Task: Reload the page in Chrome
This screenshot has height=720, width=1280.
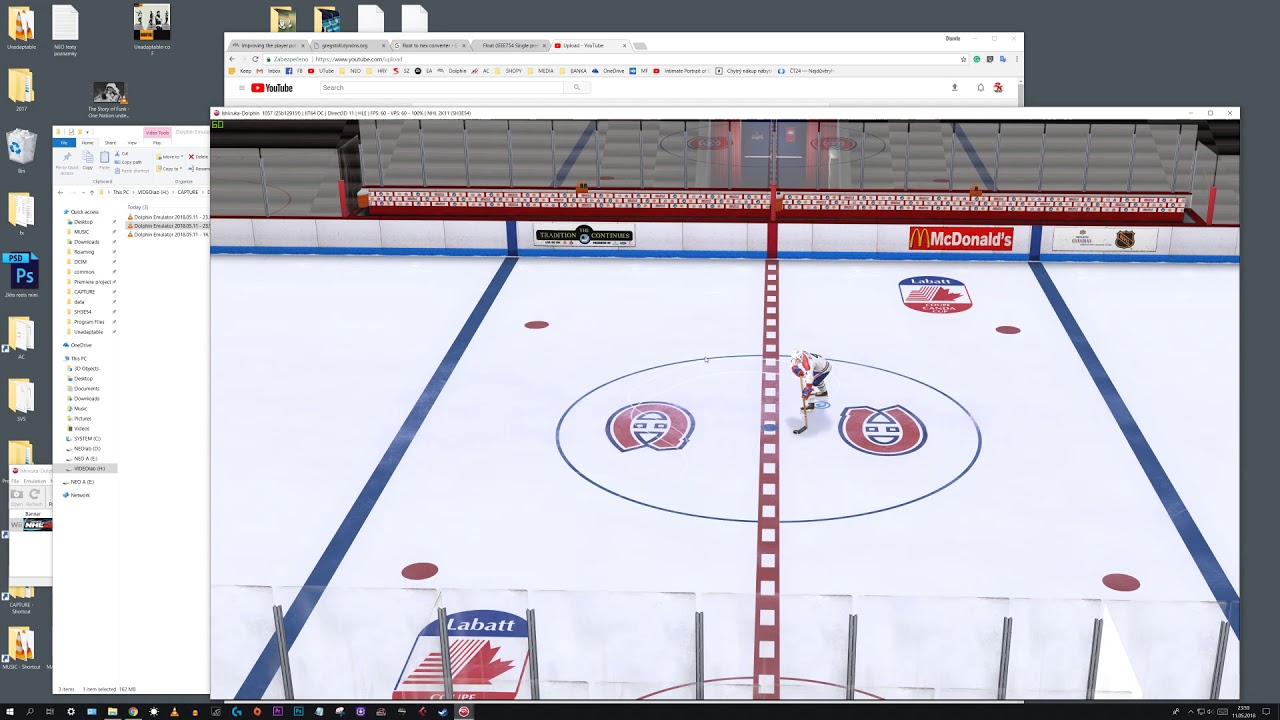Action: click(255, 59)
